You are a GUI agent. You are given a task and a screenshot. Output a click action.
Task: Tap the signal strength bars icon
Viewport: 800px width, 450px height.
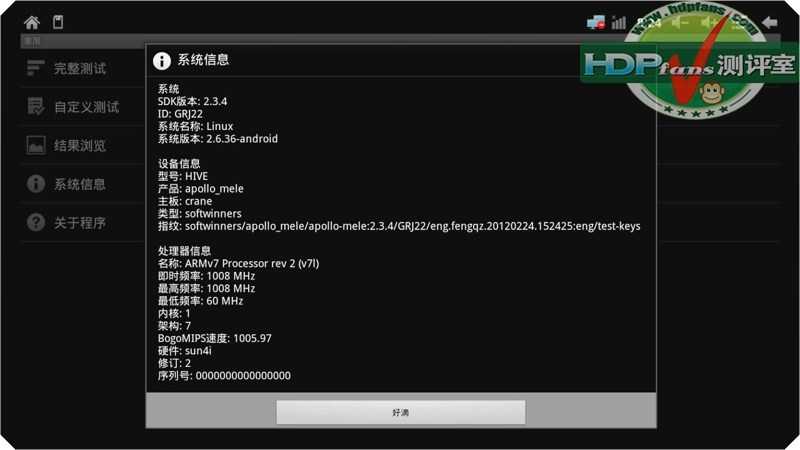pyautogui.click(x=619, y=22)
